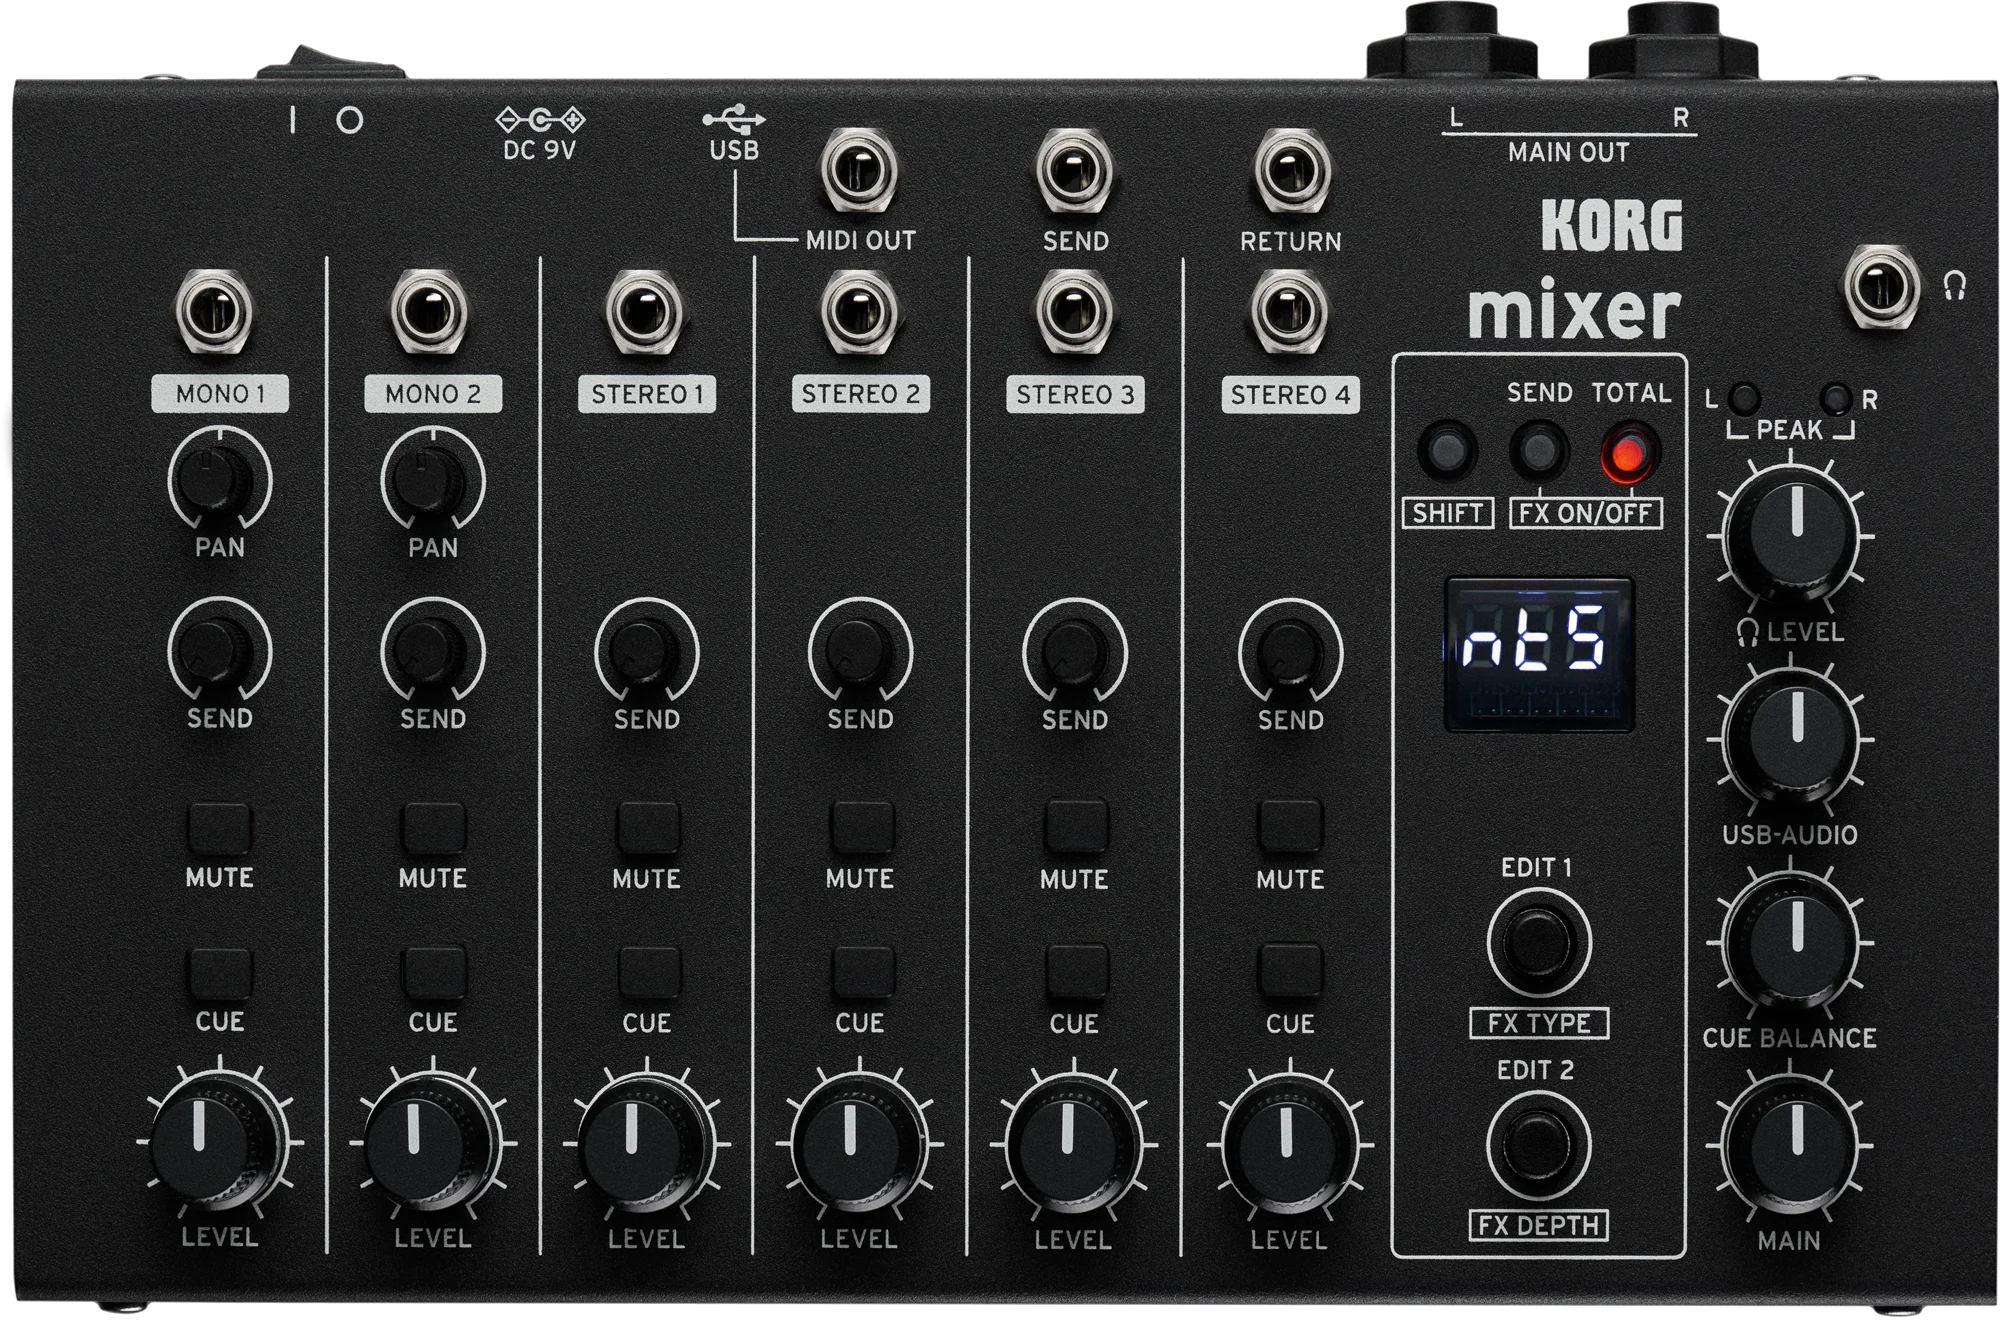The image size is (2000, 1327).
Task: Click the MONO 2 SEND knob
Action: click(427, 652)
